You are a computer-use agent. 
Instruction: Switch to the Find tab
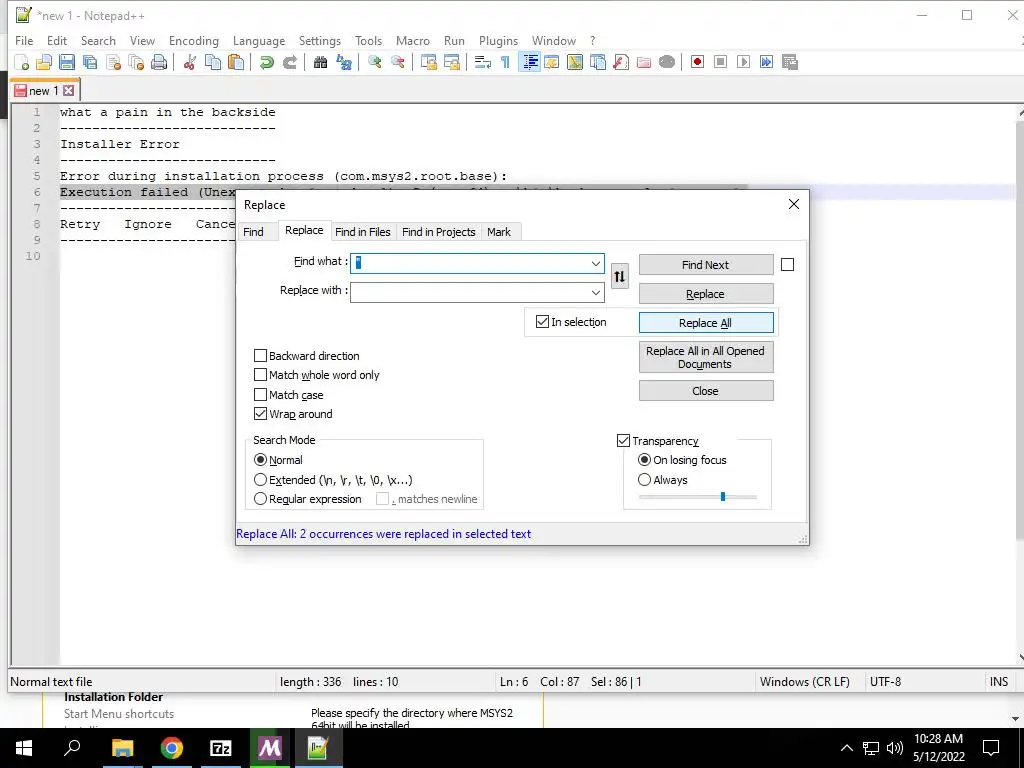click(253, 232)
